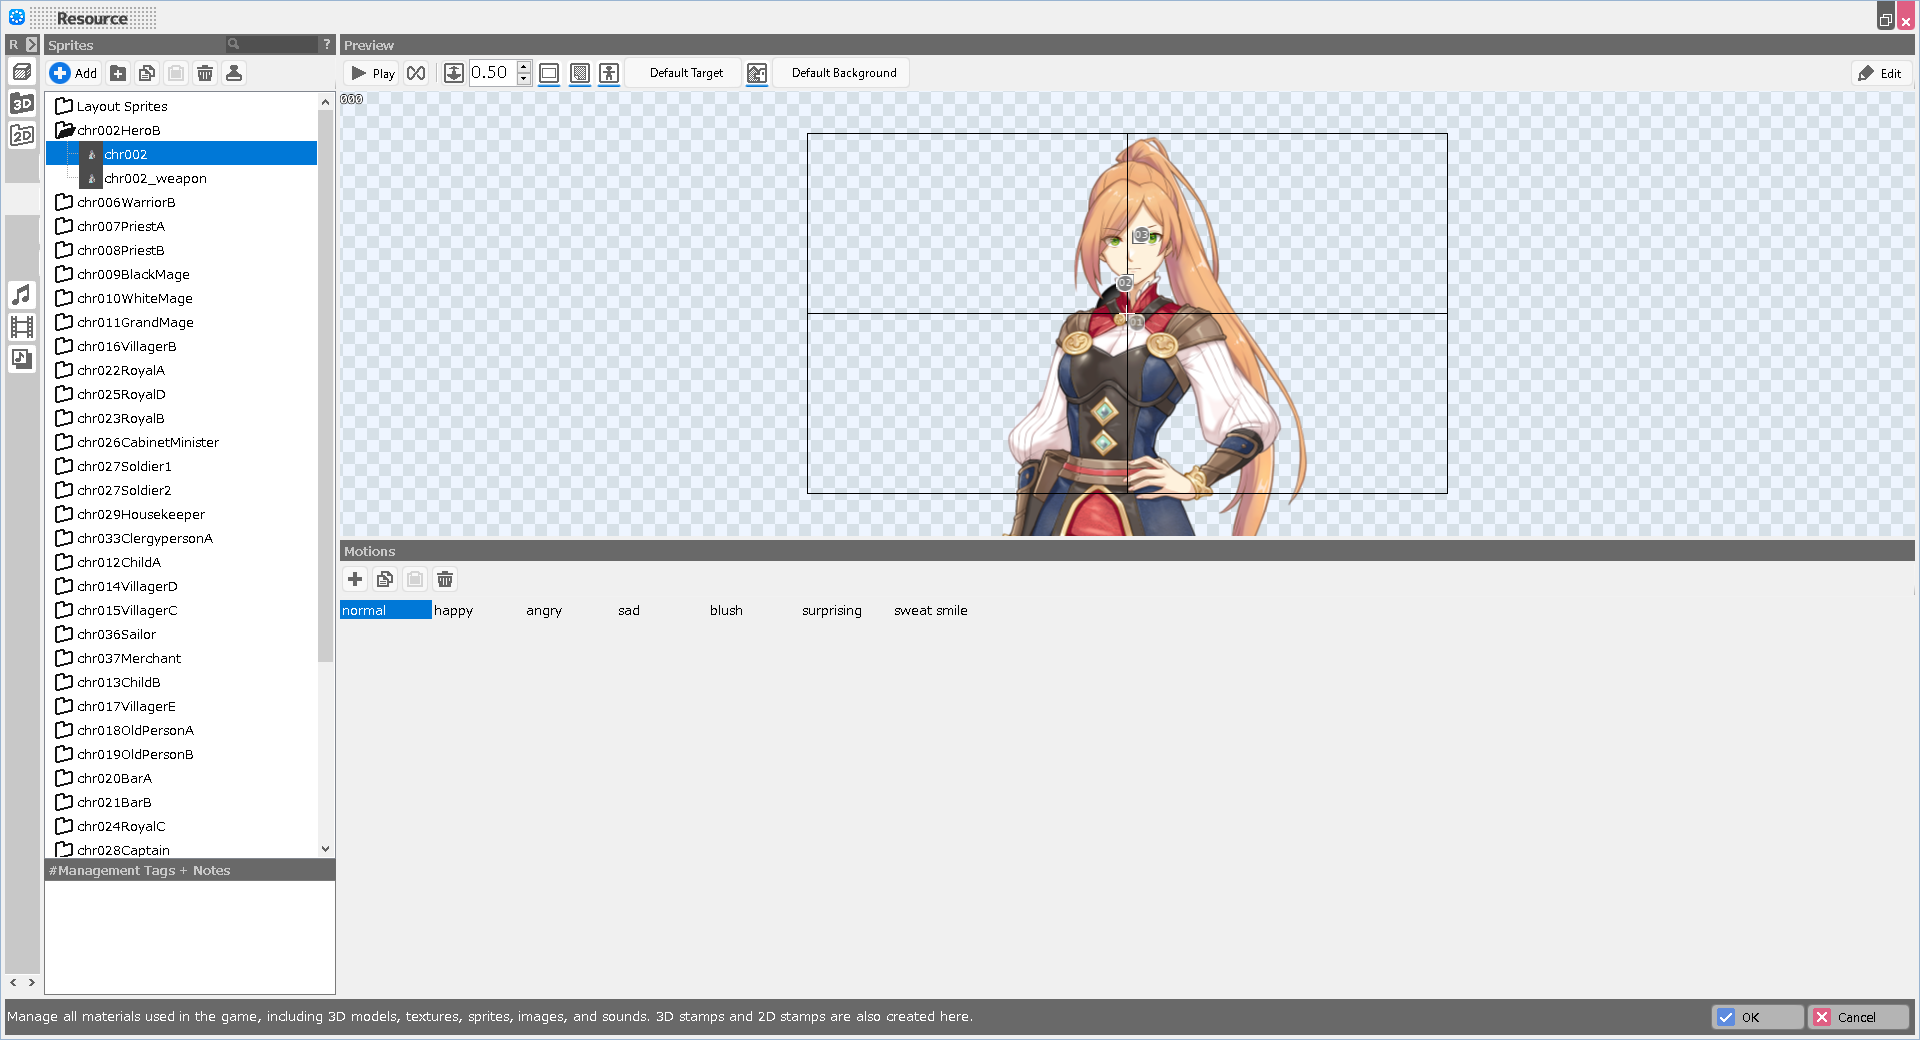Click the add new motion icon
The height and width of the screenshot is (1040, 1920).
[x=355, y=579]
